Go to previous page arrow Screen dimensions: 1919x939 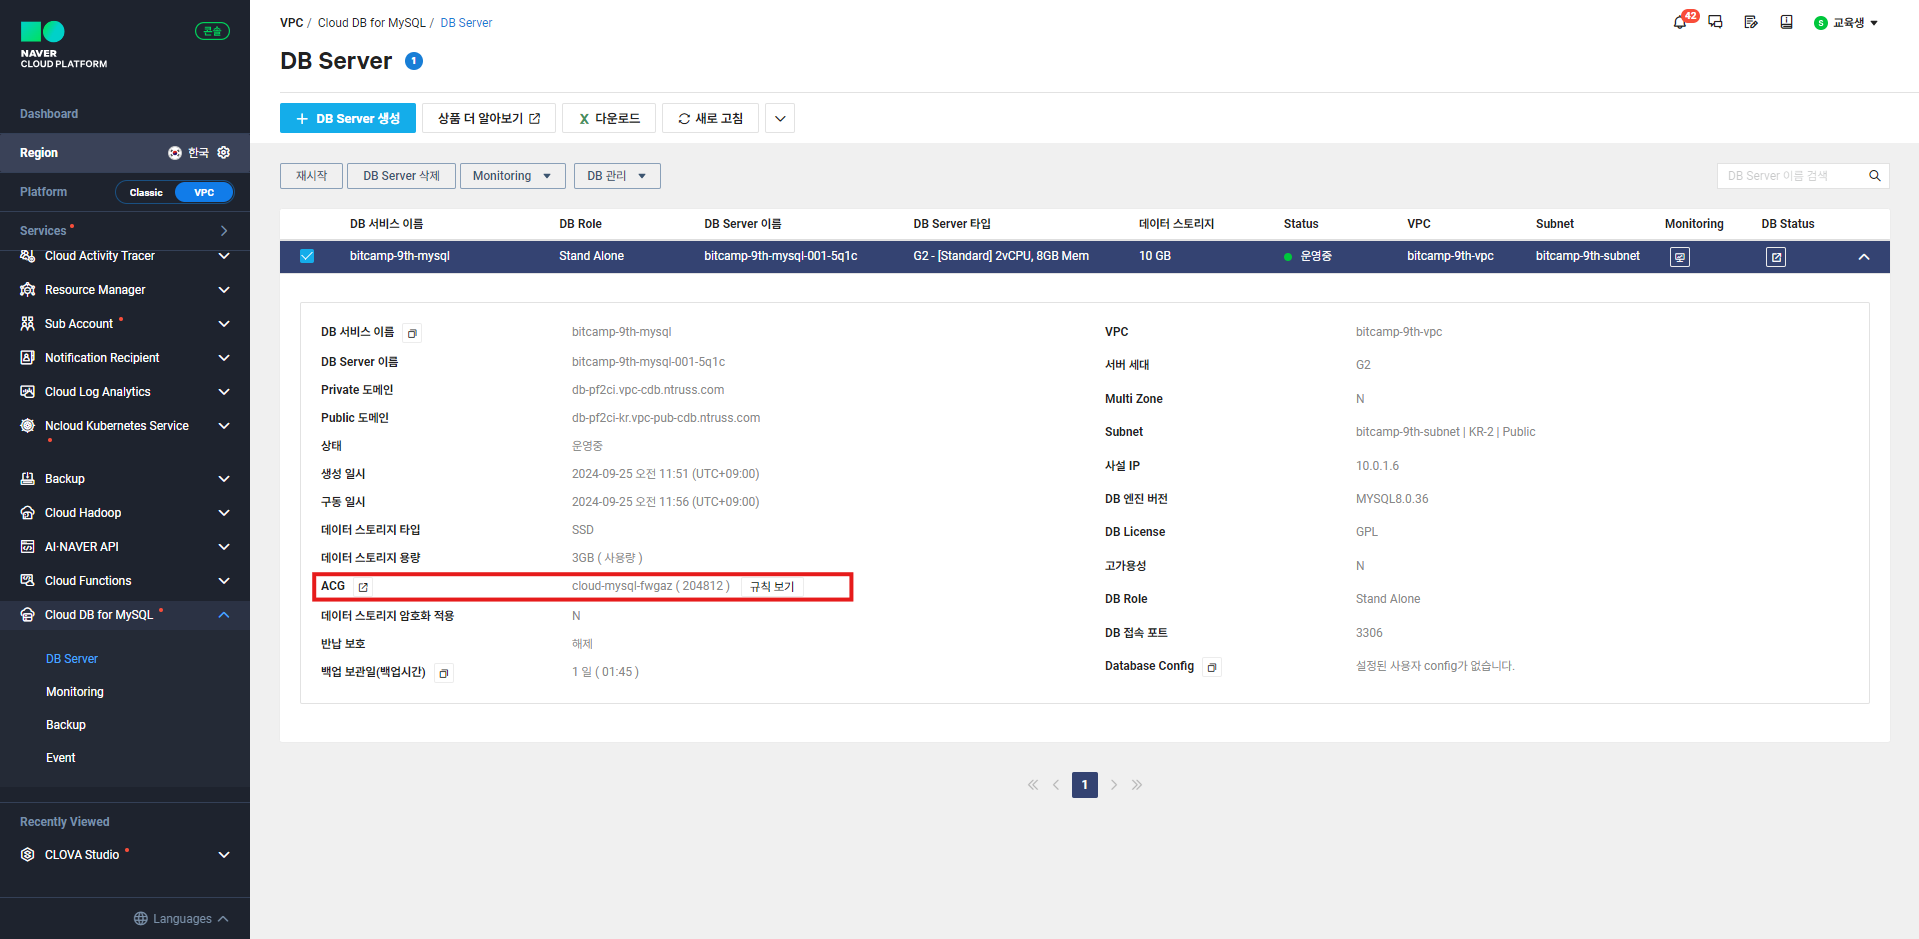[1056, 785]
